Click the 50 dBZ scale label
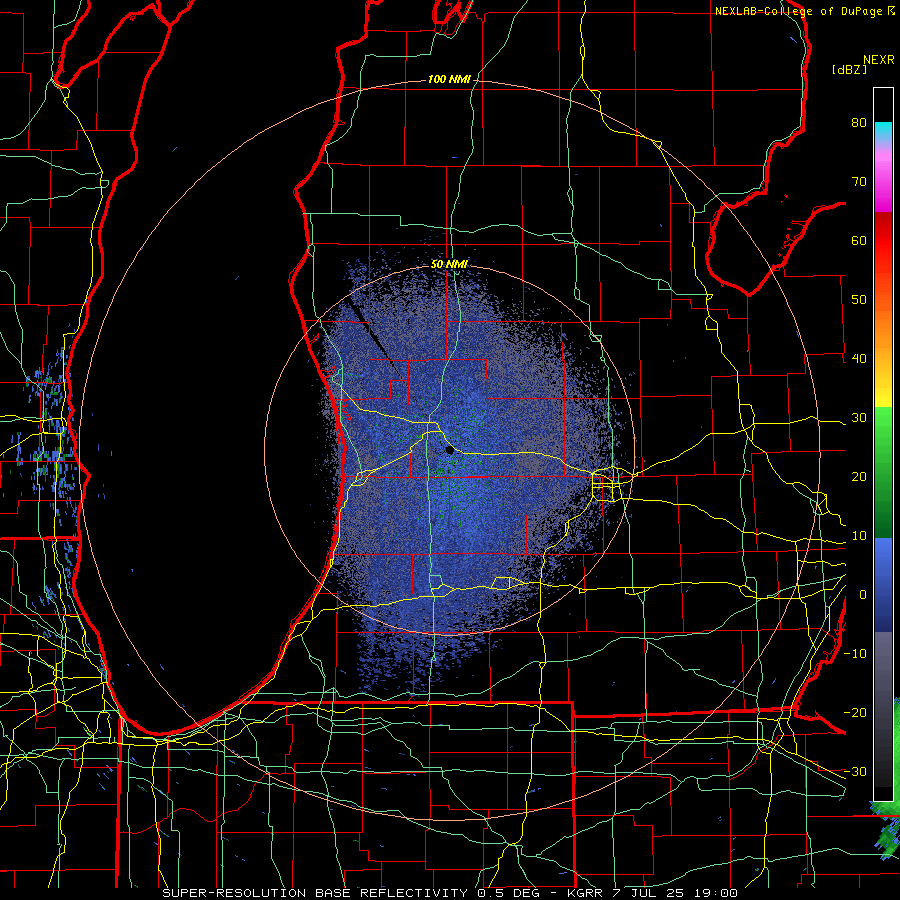The height and width of the screenshot is (900, 900). tap(859, 300)
